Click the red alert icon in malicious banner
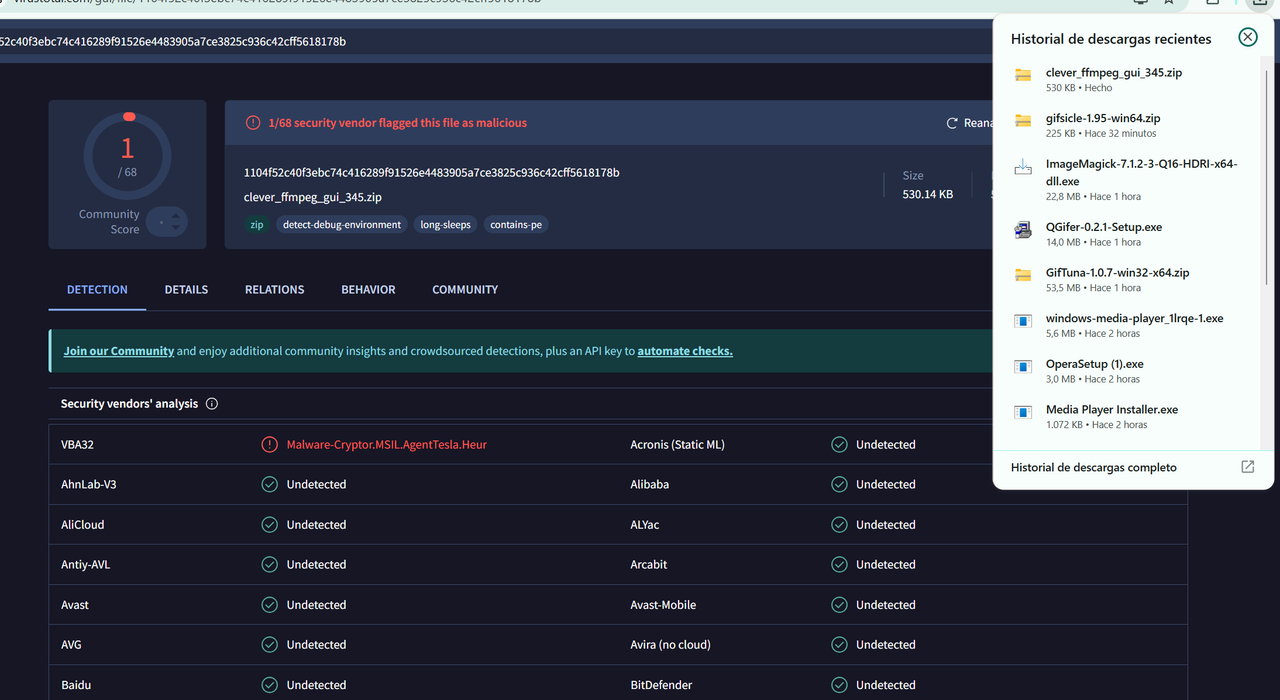This screenshot has width=1280, height=700. 253,123
